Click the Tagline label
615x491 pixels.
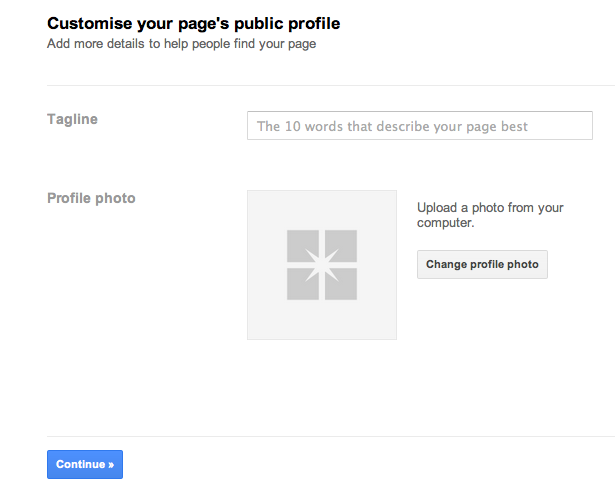coord(72,119)
